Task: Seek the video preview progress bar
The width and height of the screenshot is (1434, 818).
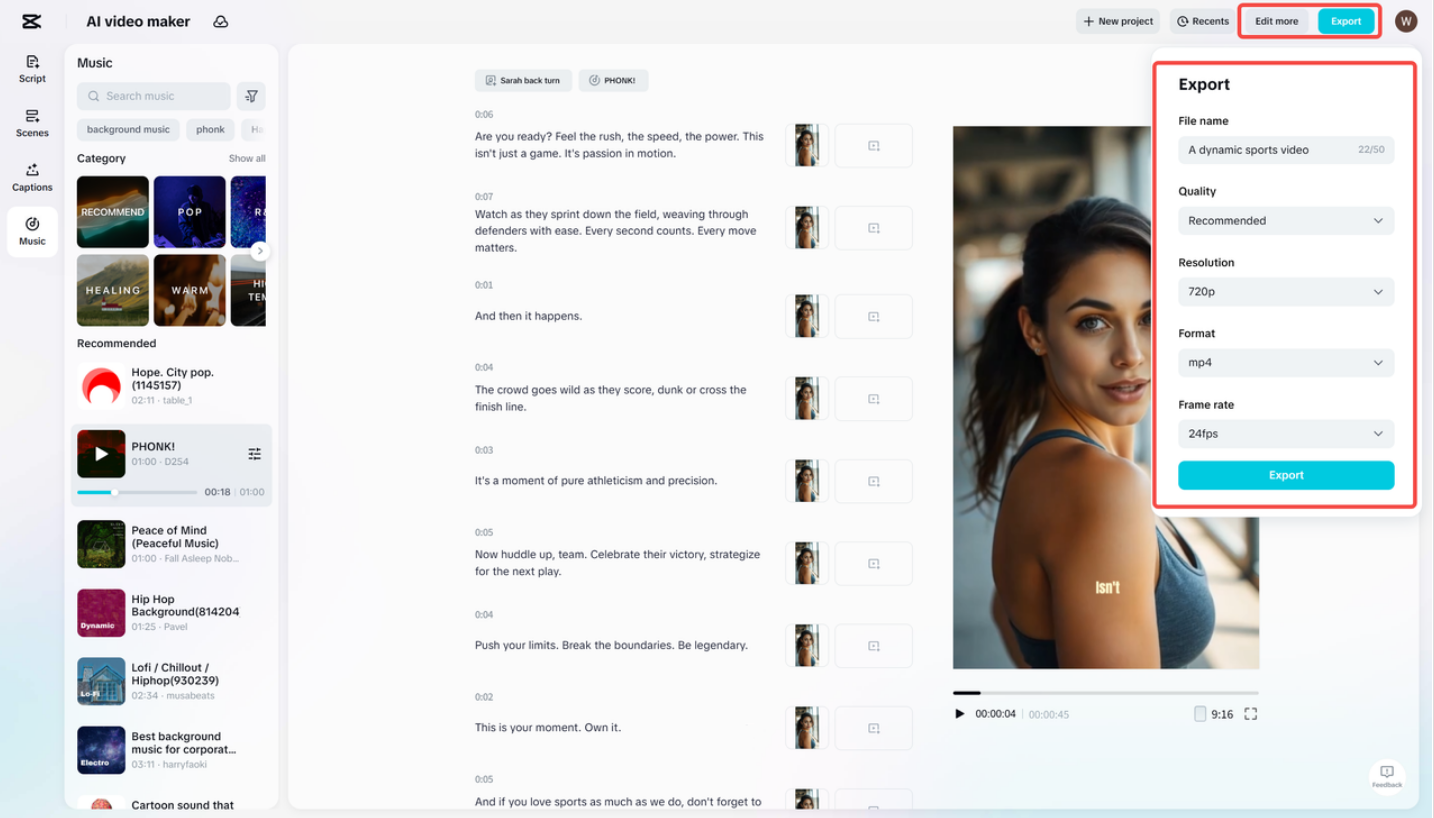Action: click(x=1106, y=692)
